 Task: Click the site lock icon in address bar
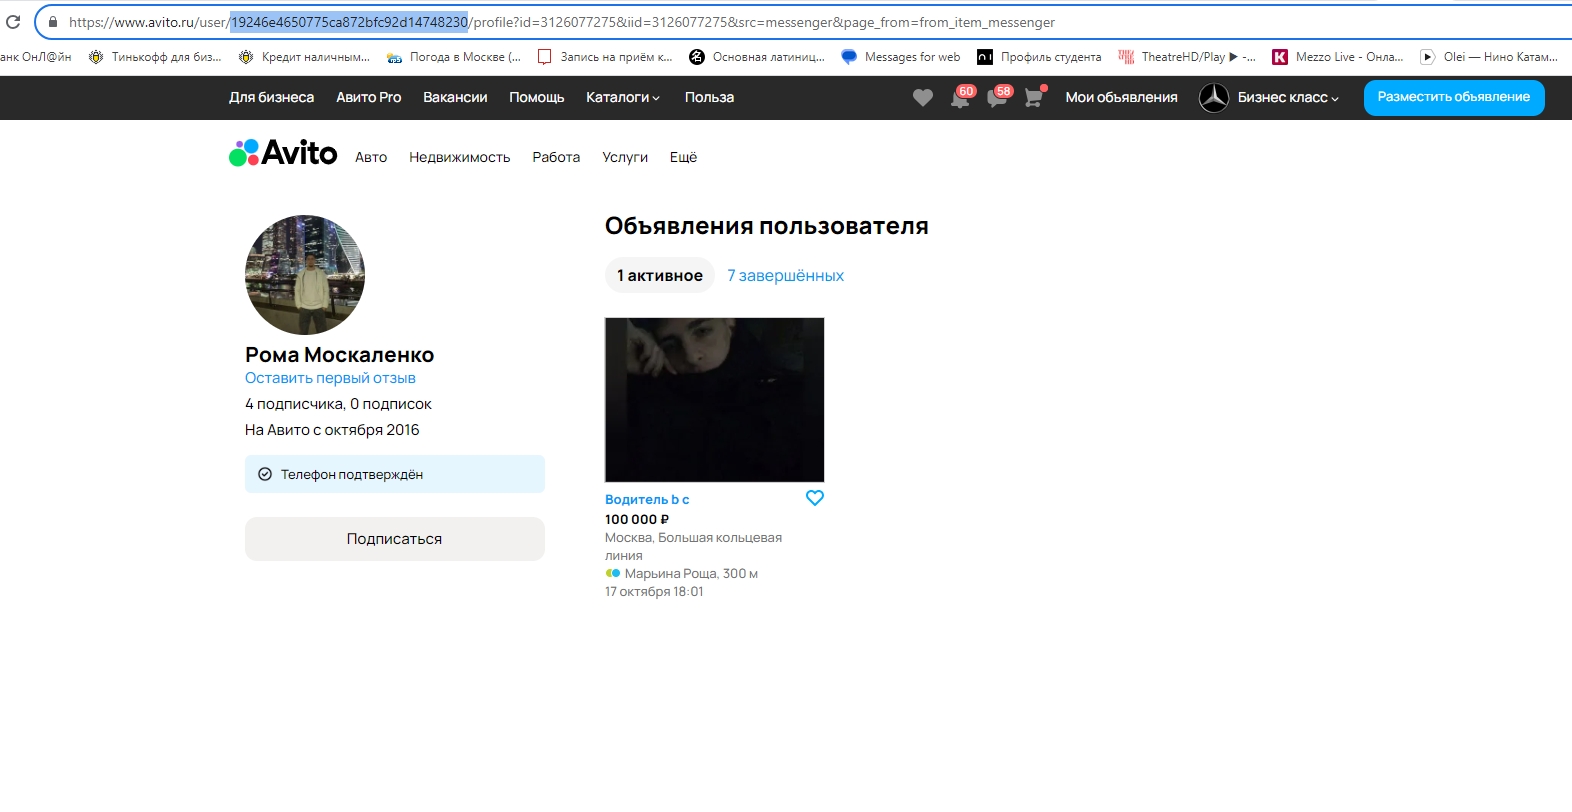click(x=53, y=22)
